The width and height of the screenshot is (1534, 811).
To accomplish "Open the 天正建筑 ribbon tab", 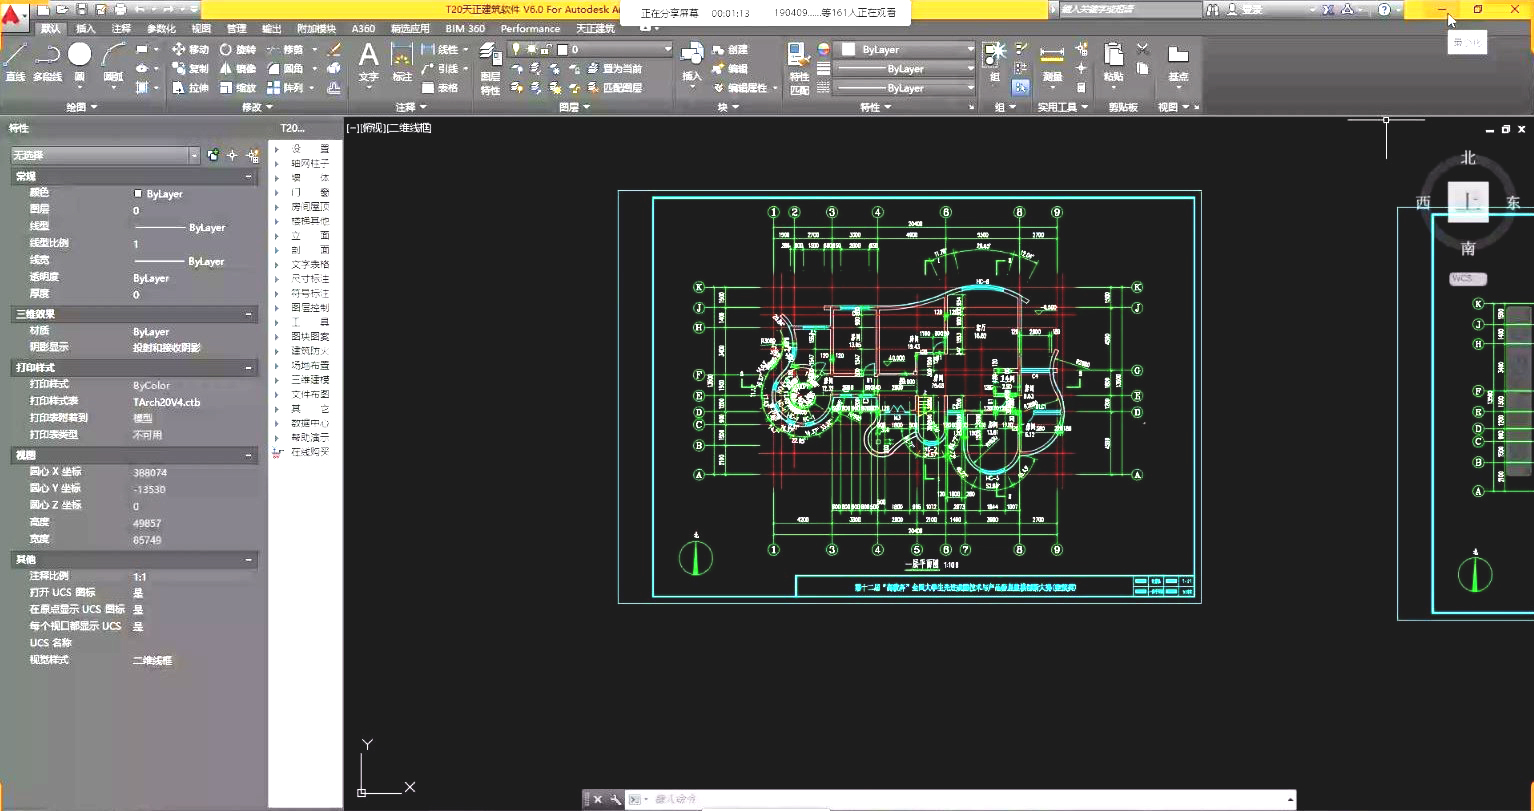I will click(595, 29).
